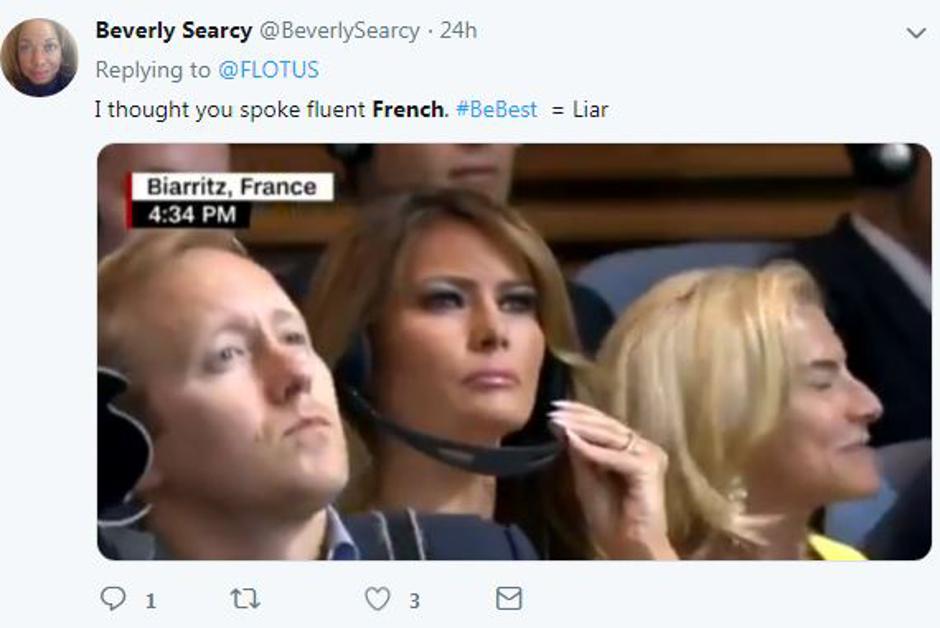Viewport: 940px width, 628px height.
Task: Click the envelope direct message icon
Action: [x=512, y=599]
